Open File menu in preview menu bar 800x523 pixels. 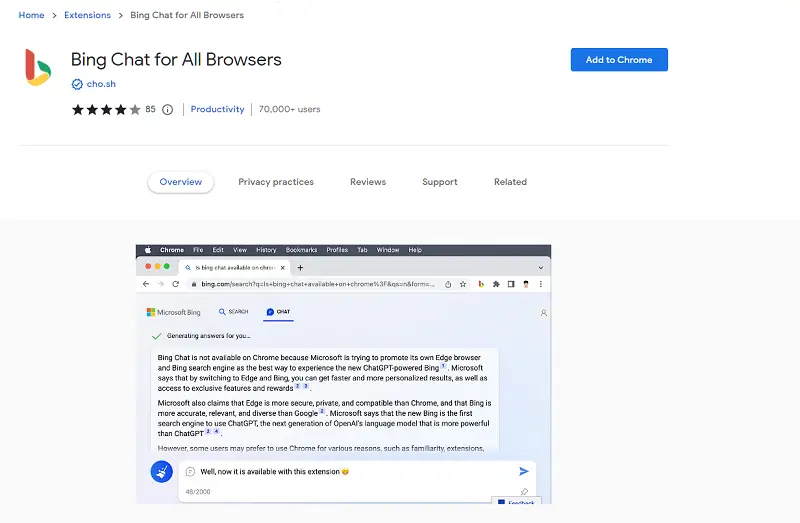click(x=198, y=250)
